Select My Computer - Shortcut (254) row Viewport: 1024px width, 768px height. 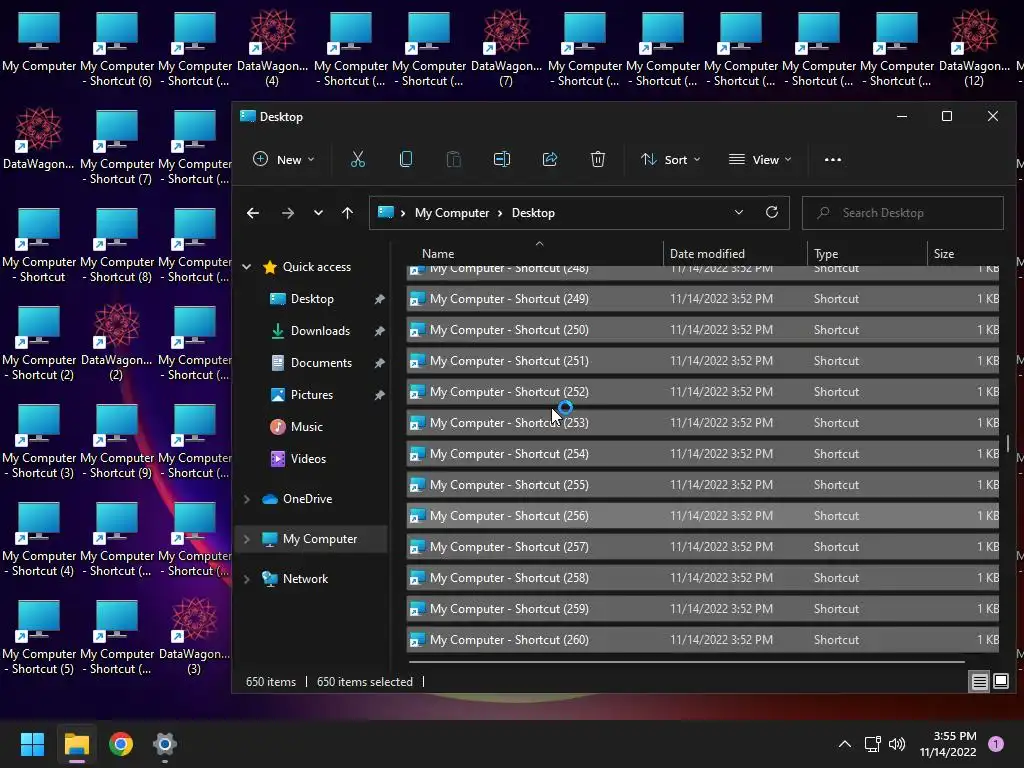703,454
